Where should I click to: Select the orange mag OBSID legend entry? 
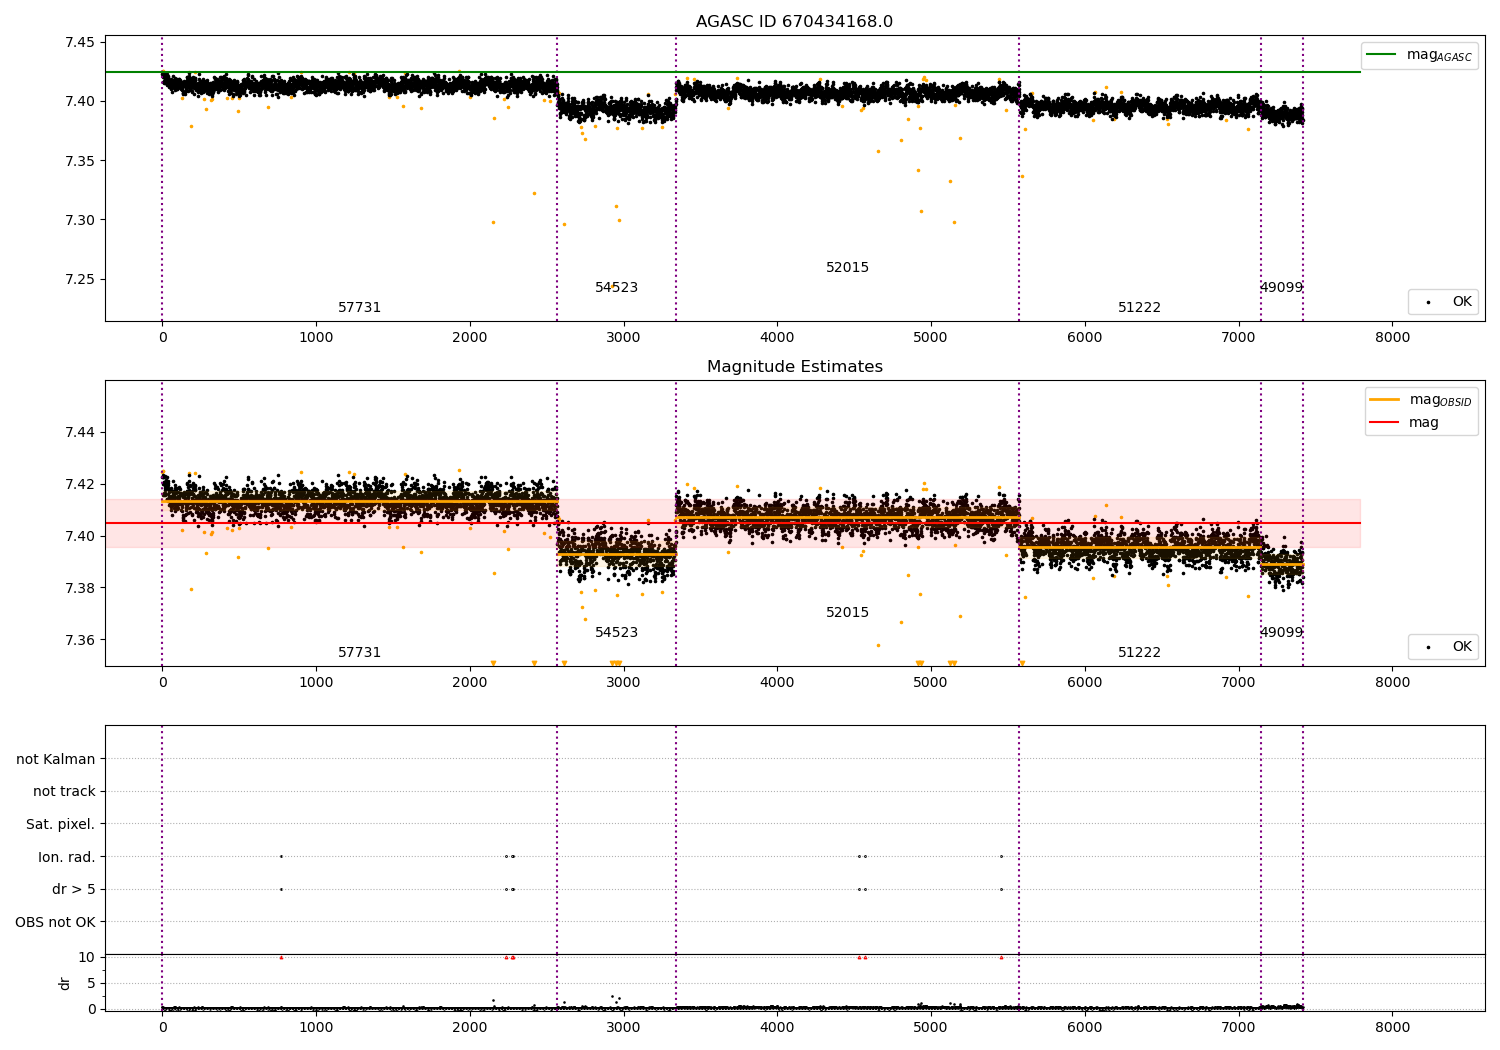1420,400
